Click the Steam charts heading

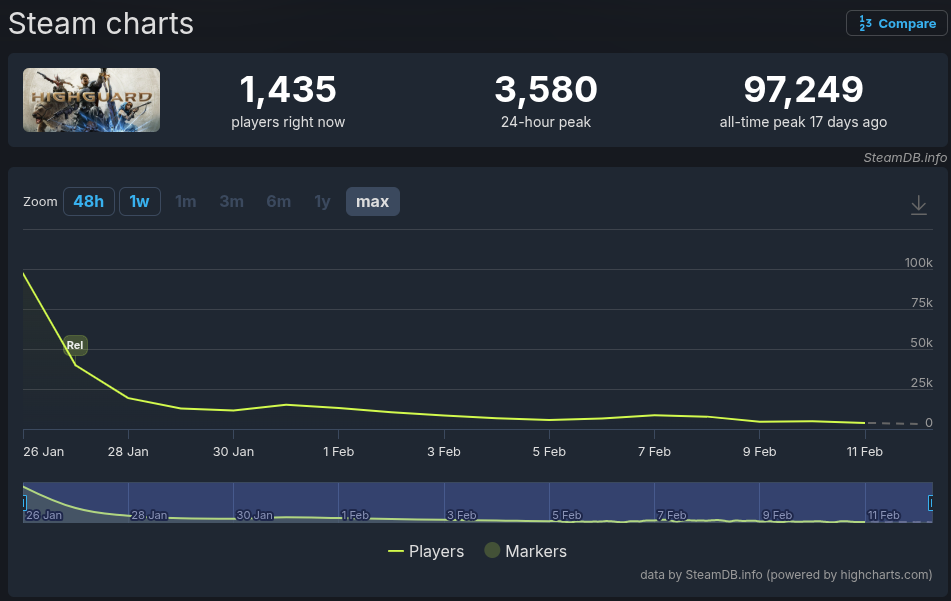click(x=101, y=24)
